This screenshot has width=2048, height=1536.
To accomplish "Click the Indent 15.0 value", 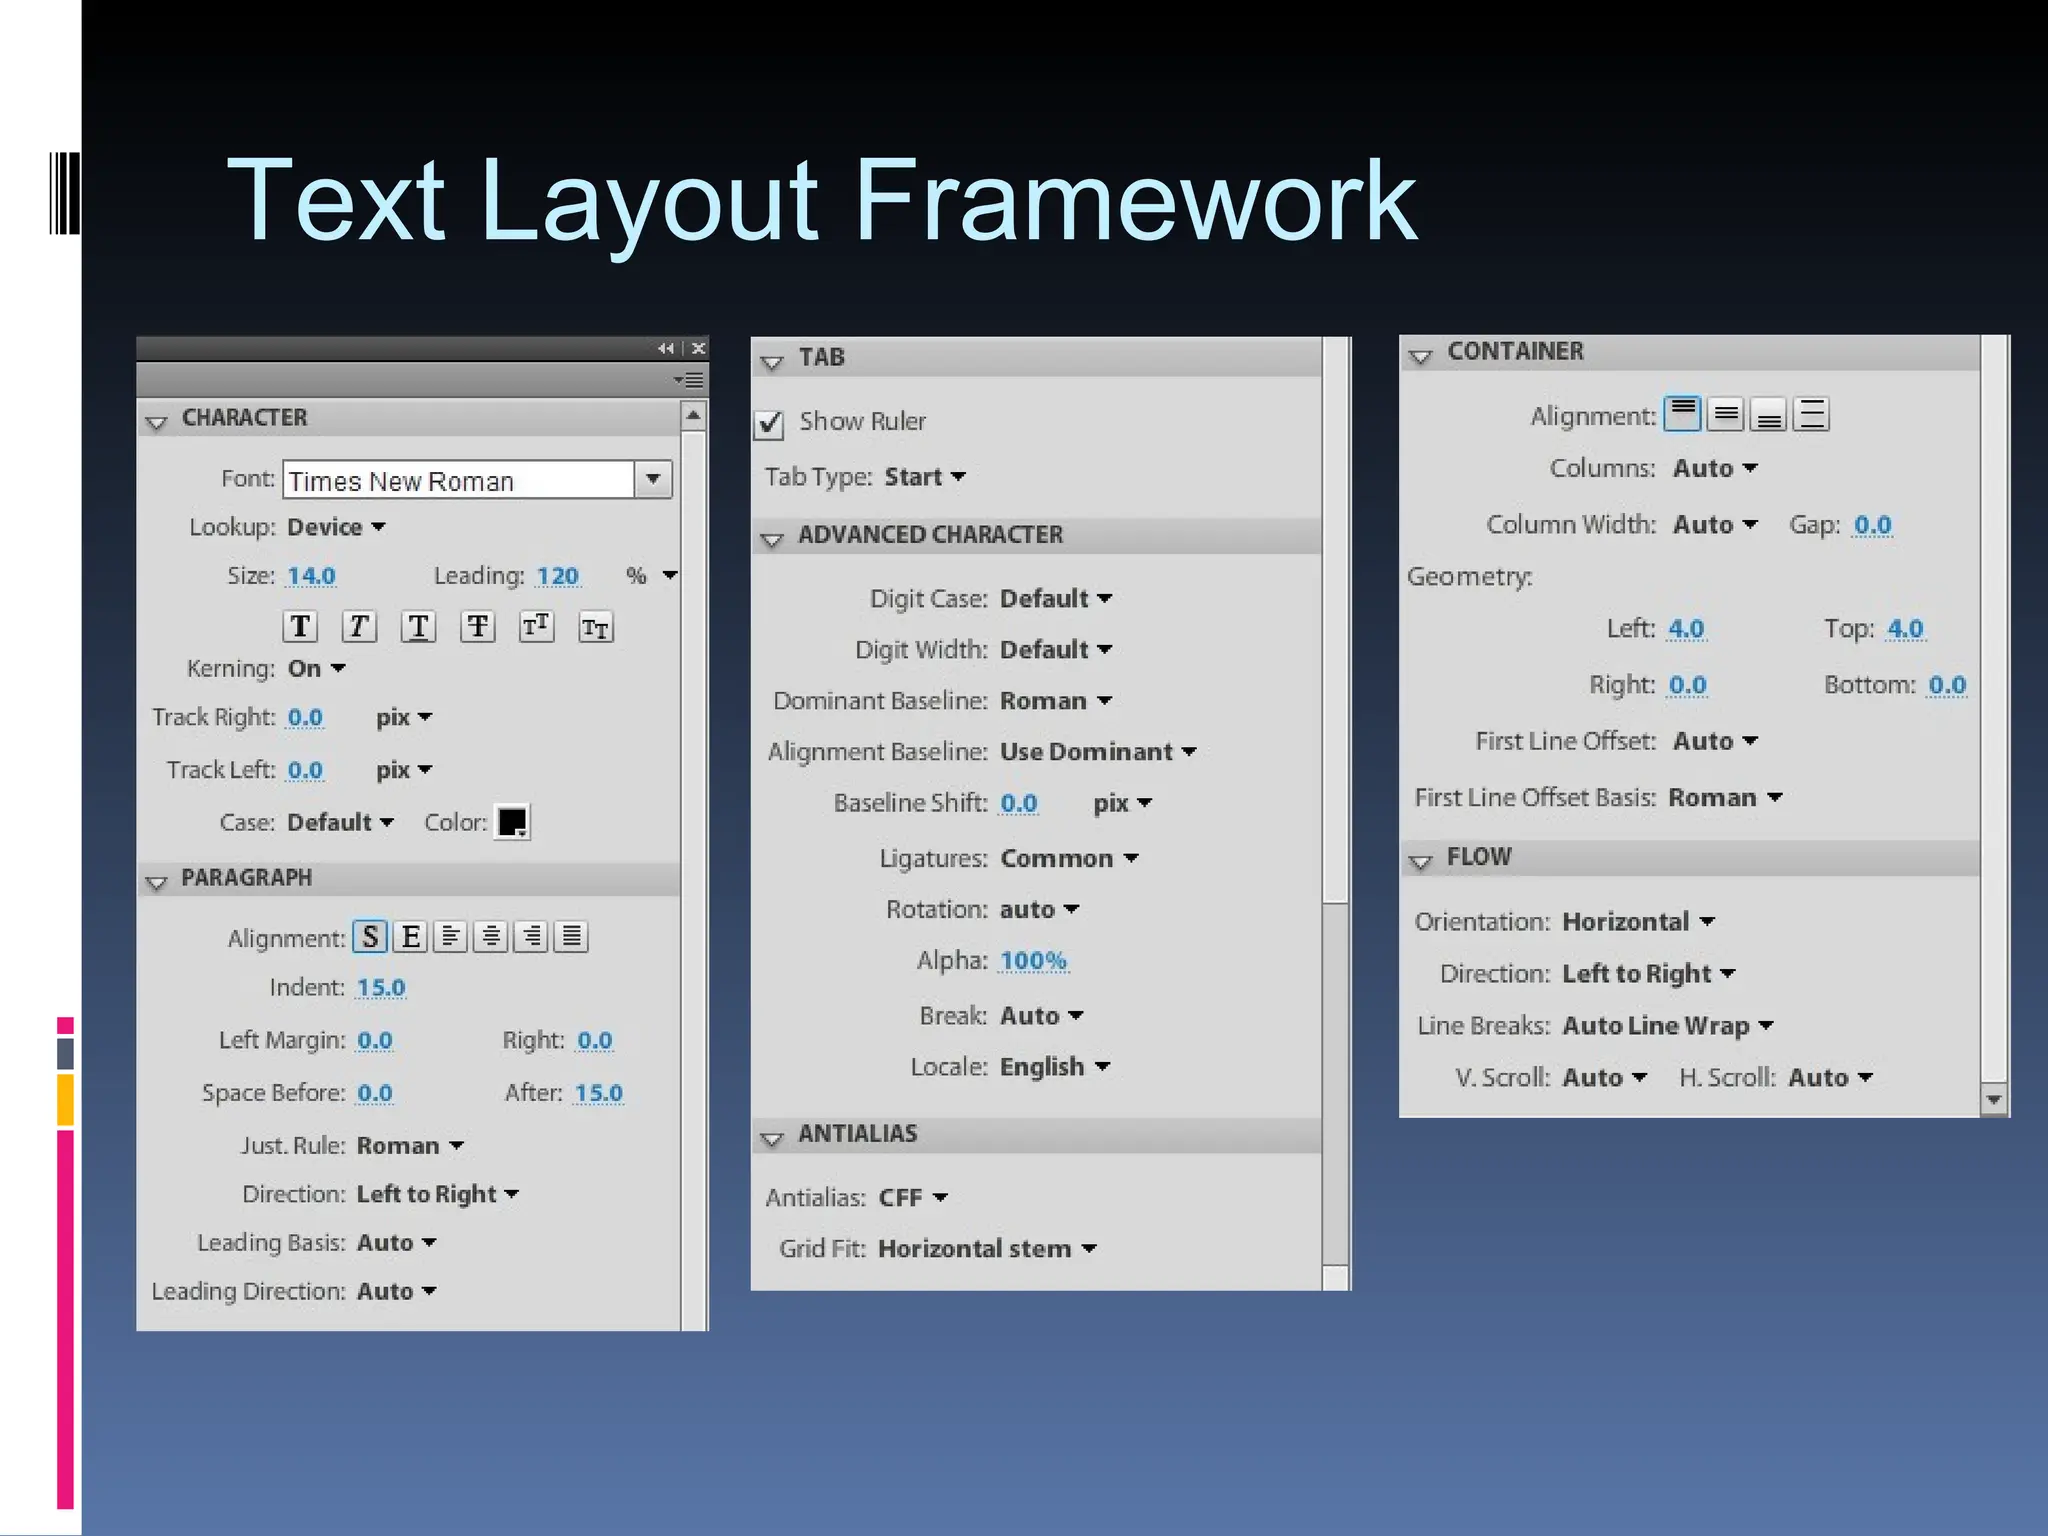I will pyautogui.click(x=381, y=988).
